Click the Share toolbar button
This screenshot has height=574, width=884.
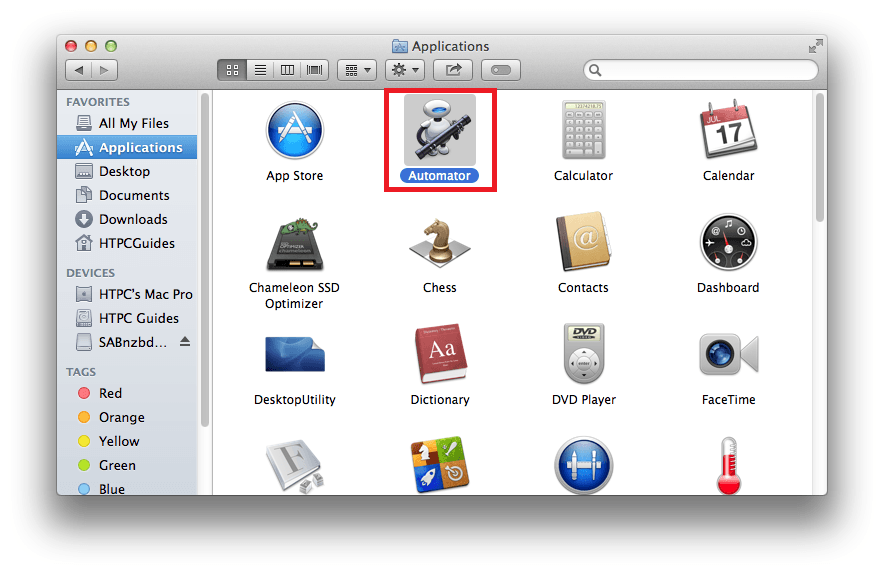coord(453,70)
